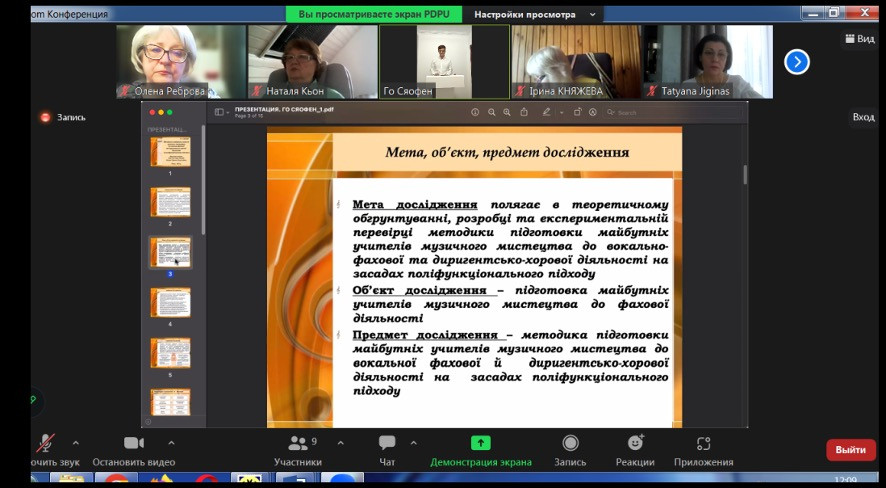
Task: Open page 5 thumbnail in sidebar
Action: 170,353
